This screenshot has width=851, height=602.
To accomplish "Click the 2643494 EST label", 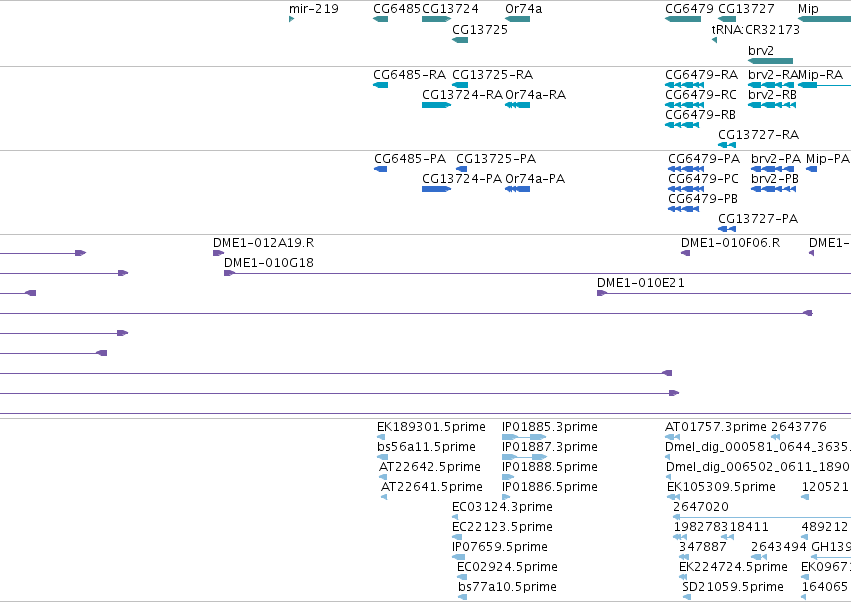I will [x=778, y=547].
